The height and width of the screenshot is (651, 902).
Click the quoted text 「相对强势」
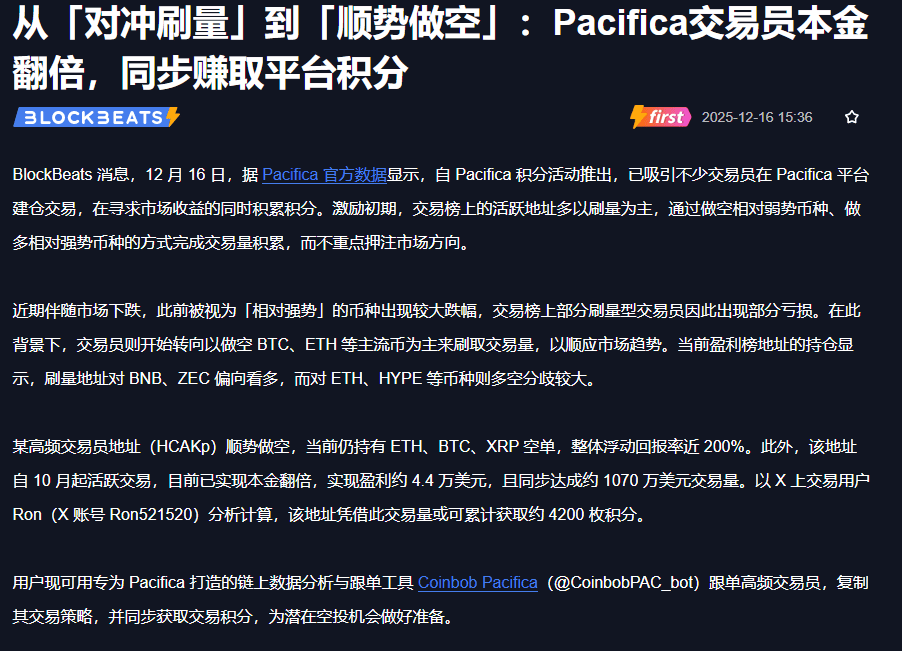tap(284, 311)
